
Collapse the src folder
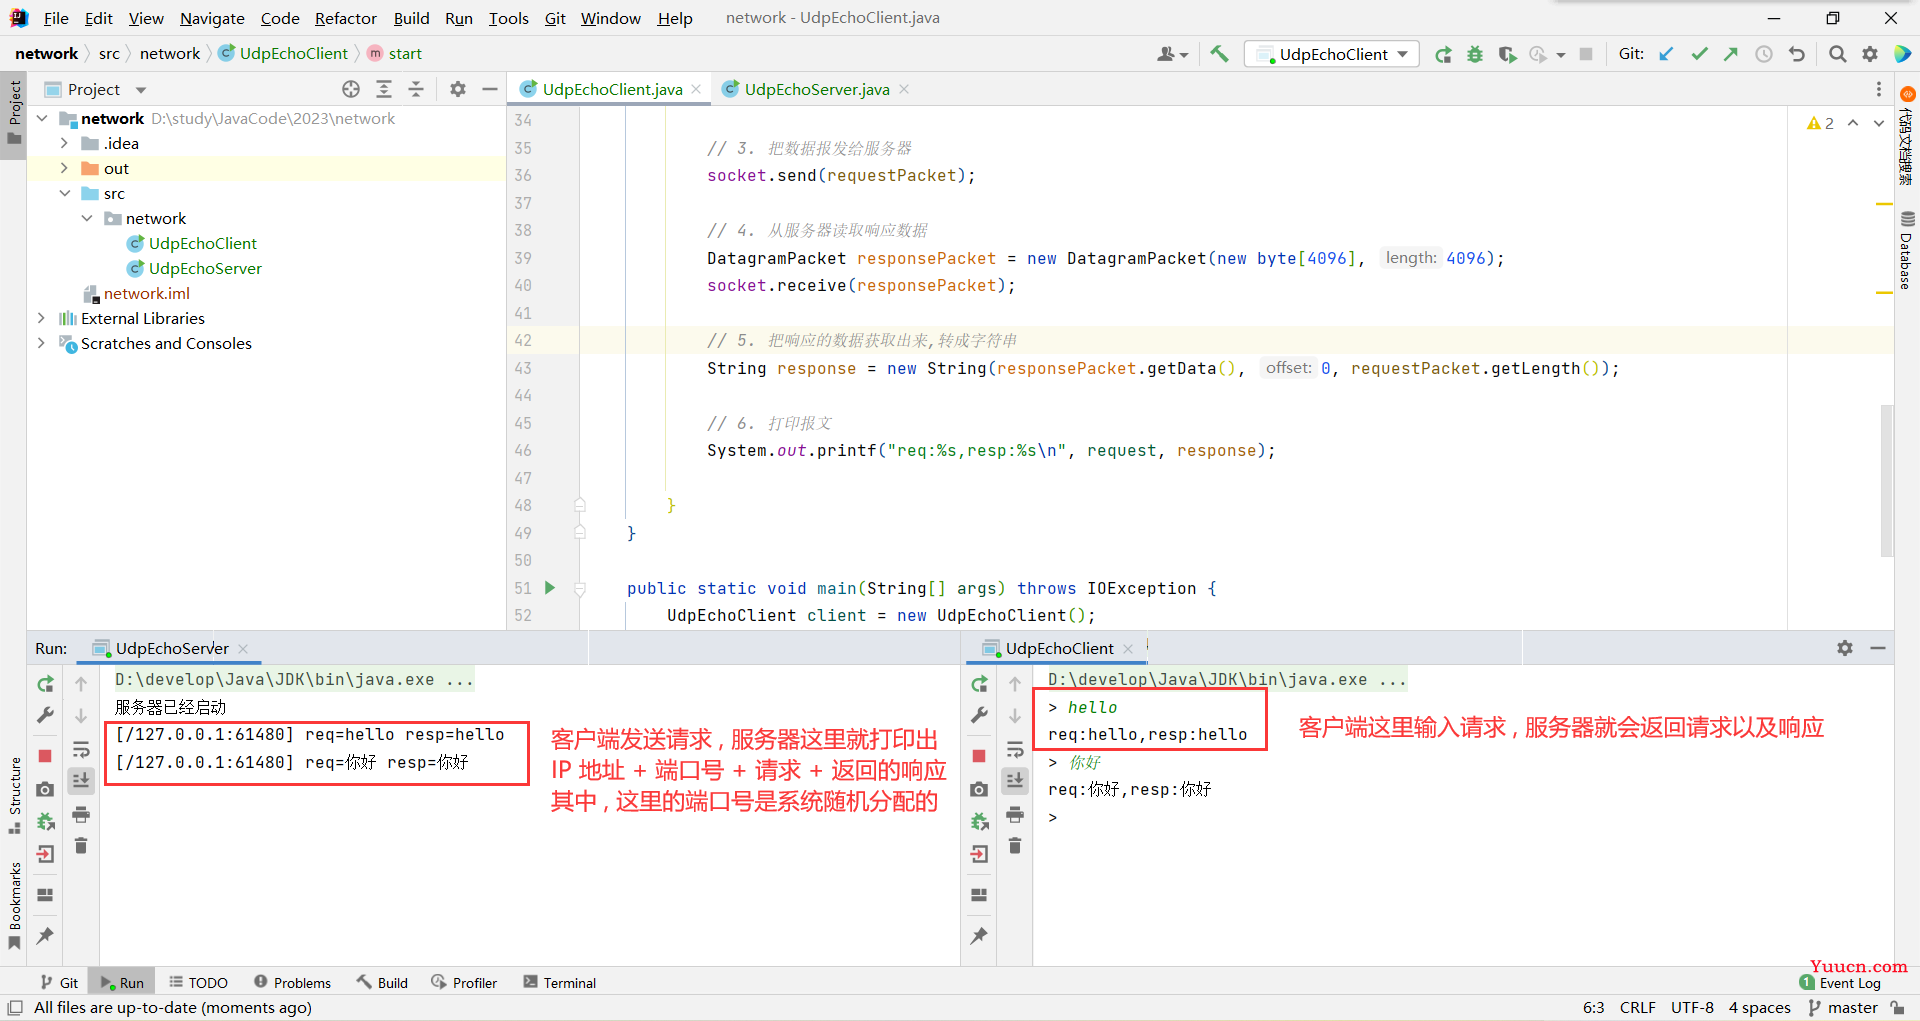pos(64,193)
